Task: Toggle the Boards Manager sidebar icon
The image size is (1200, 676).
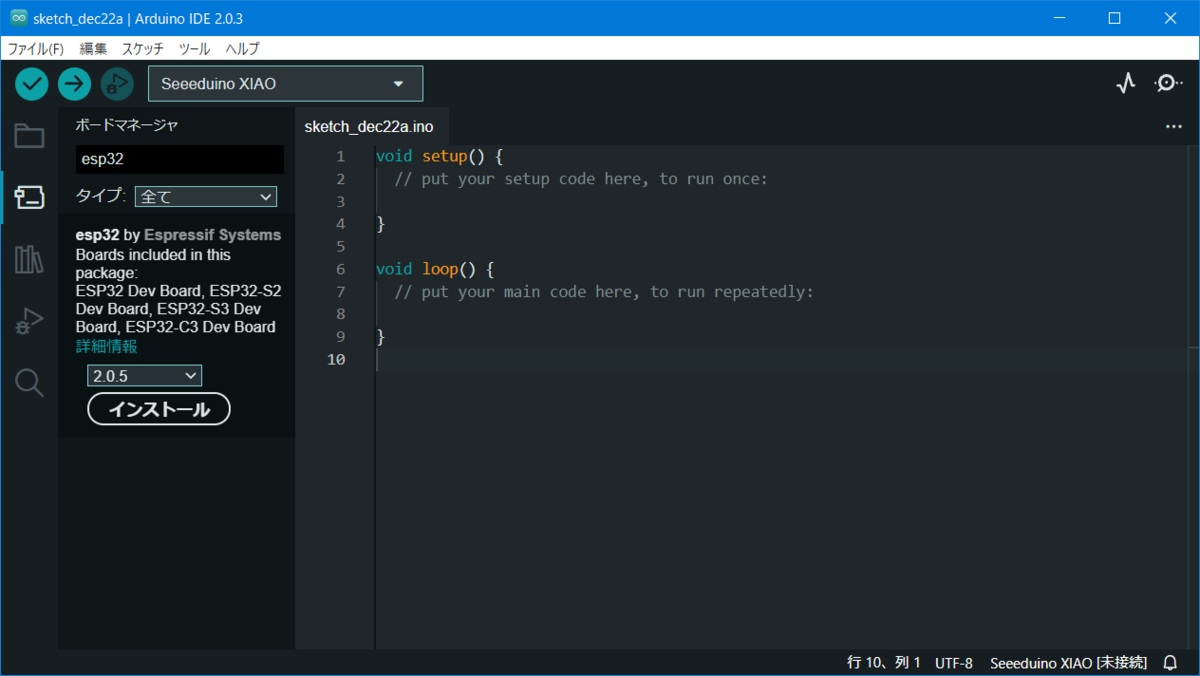Action: tap(29, 197)
